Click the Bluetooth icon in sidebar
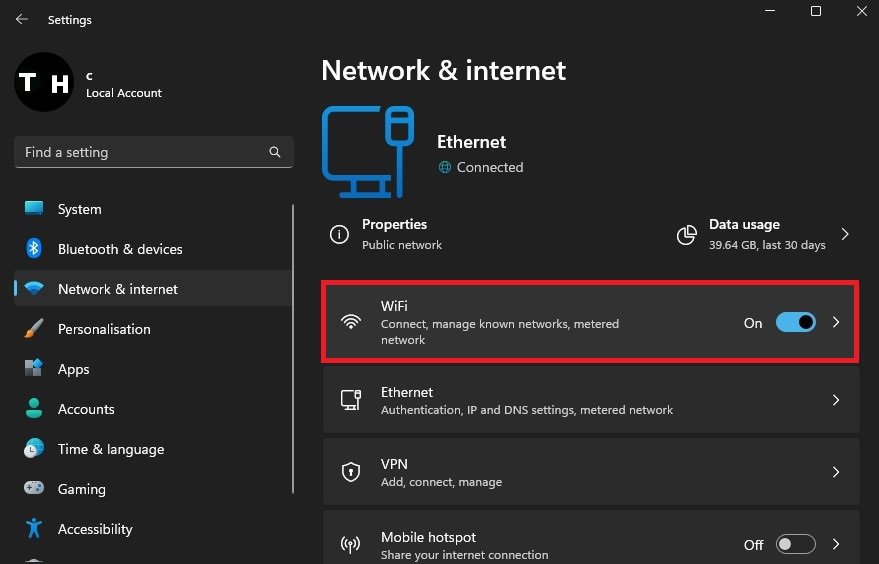Viewport: 879px width, 564px height. tap(33, 249)
